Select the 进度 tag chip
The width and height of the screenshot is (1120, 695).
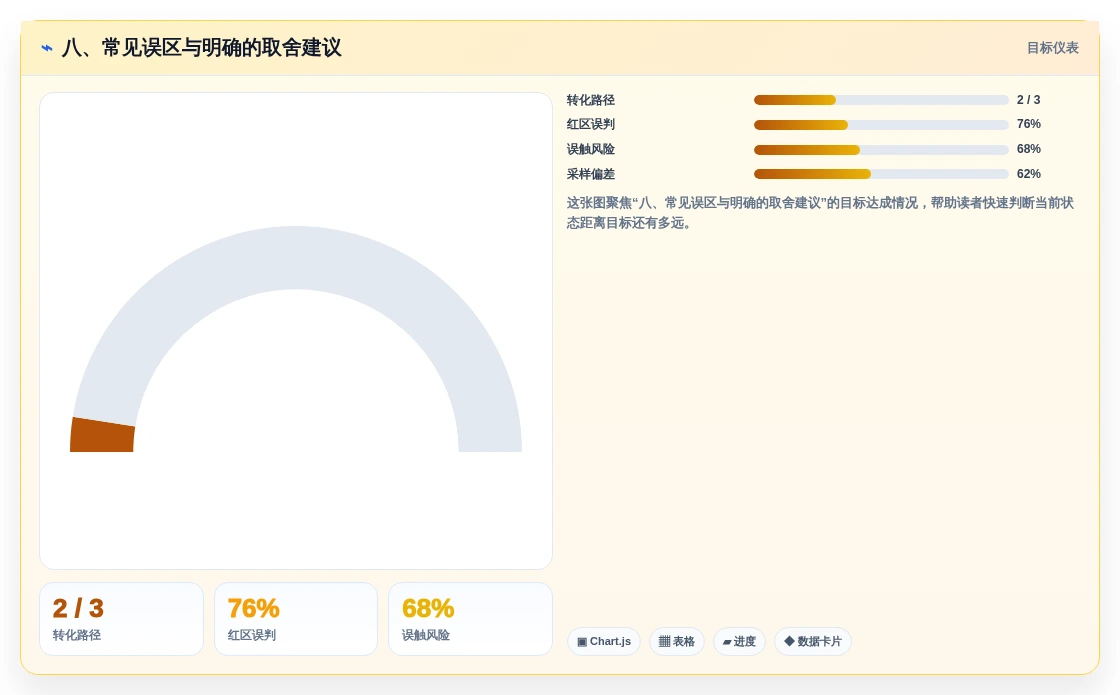[739, 641]
